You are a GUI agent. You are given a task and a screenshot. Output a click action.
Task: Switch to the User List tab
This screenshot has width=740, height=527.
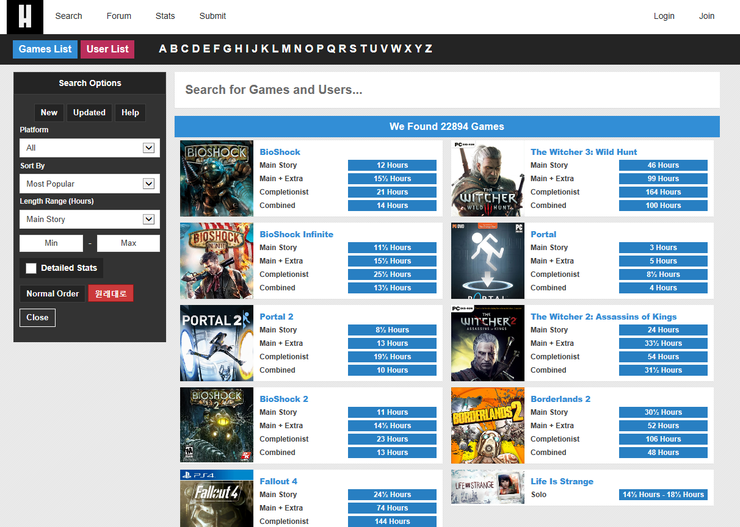tap(108, 49)
